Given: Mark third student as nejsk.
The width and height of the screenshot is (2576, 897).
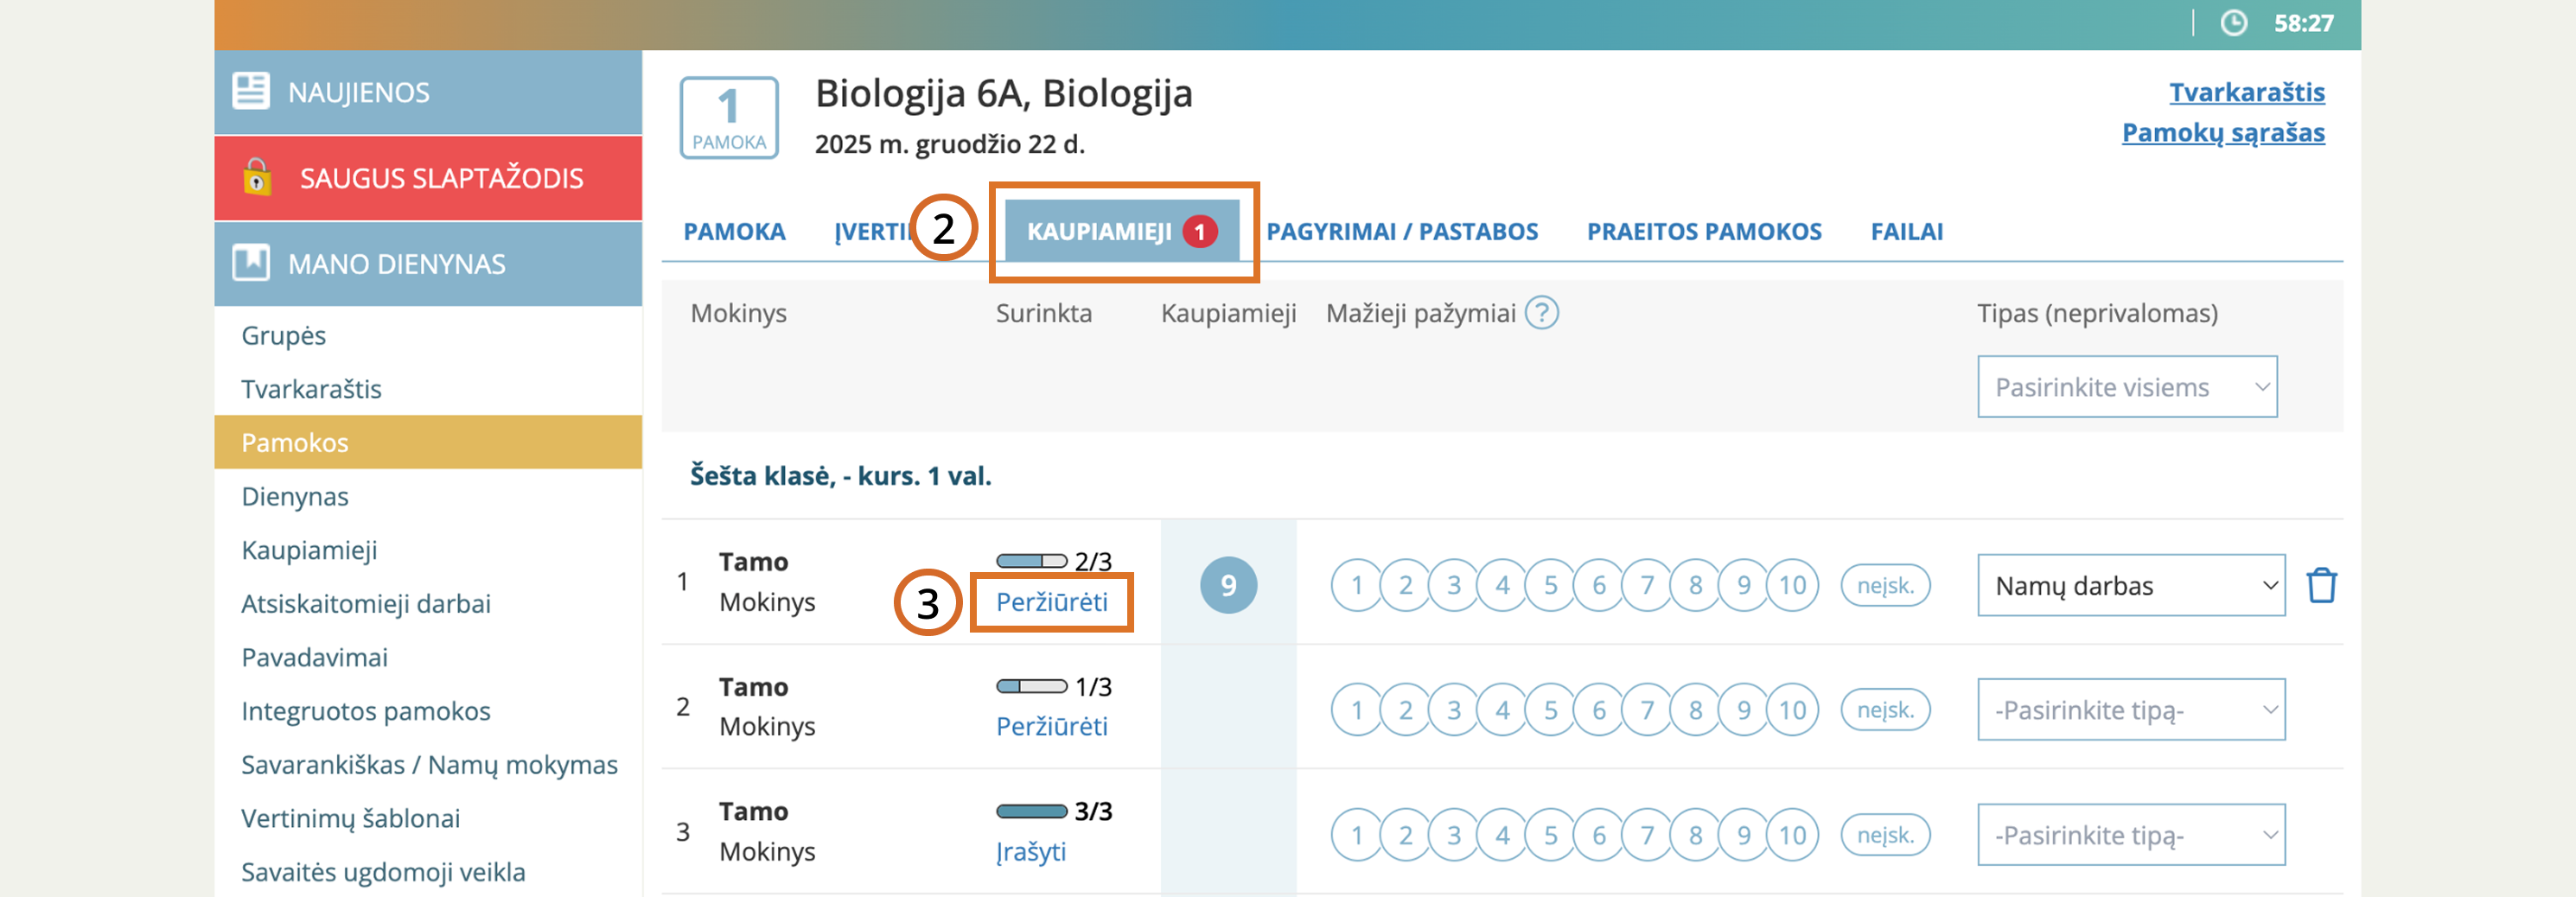Looking at the screenshot, I should pos(1884,835).
